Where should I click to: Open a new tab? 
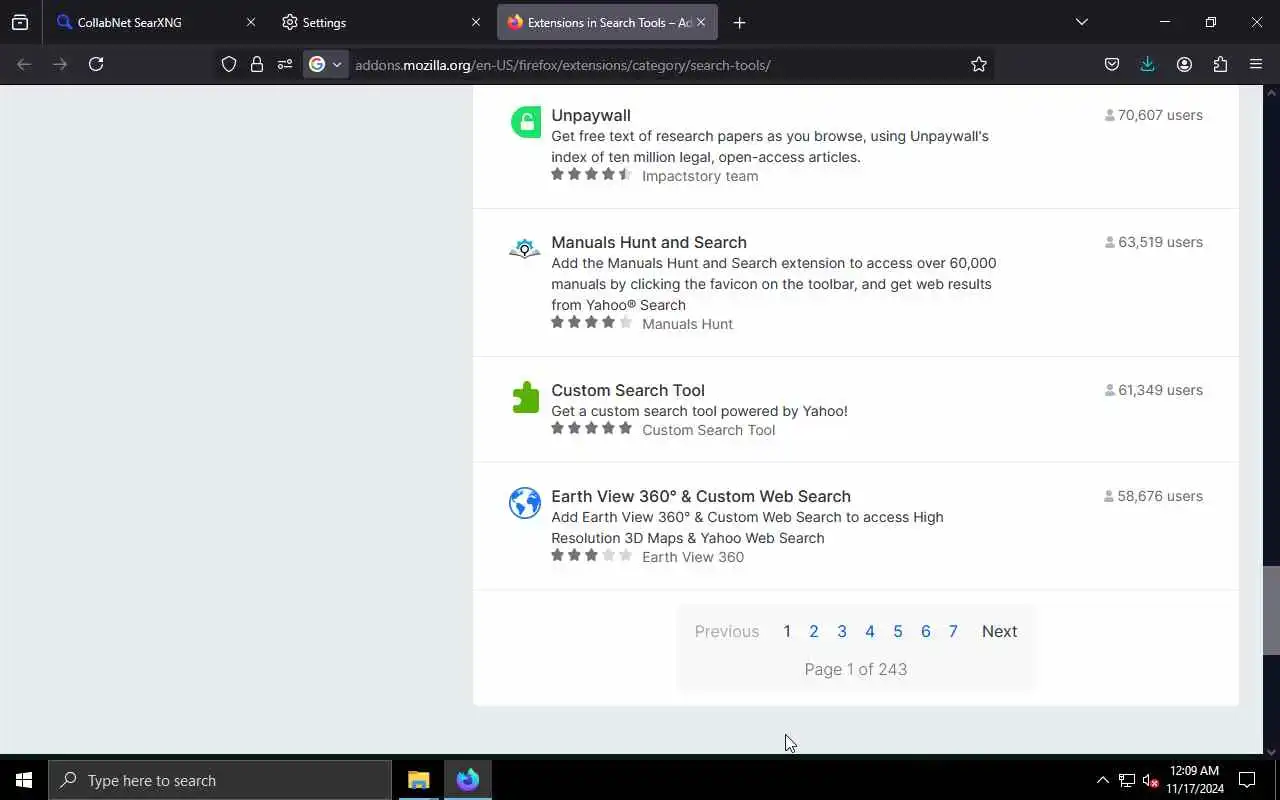coord(739,22)
